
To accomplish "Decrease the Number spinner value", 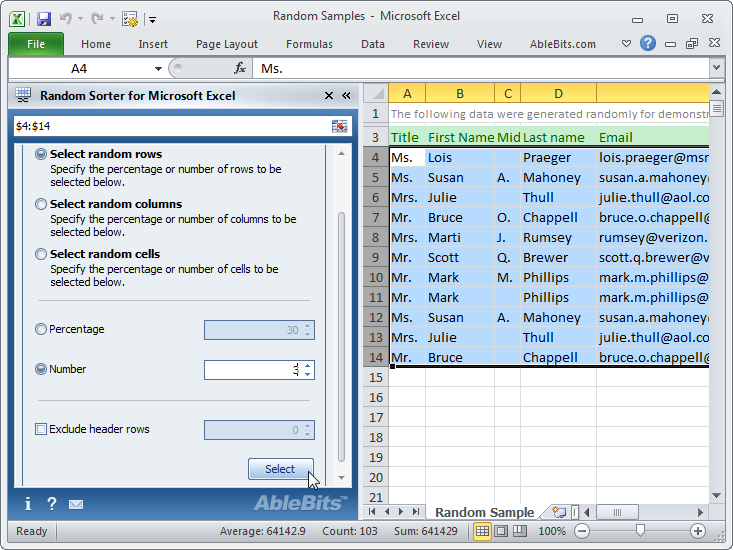I will 308,374.
